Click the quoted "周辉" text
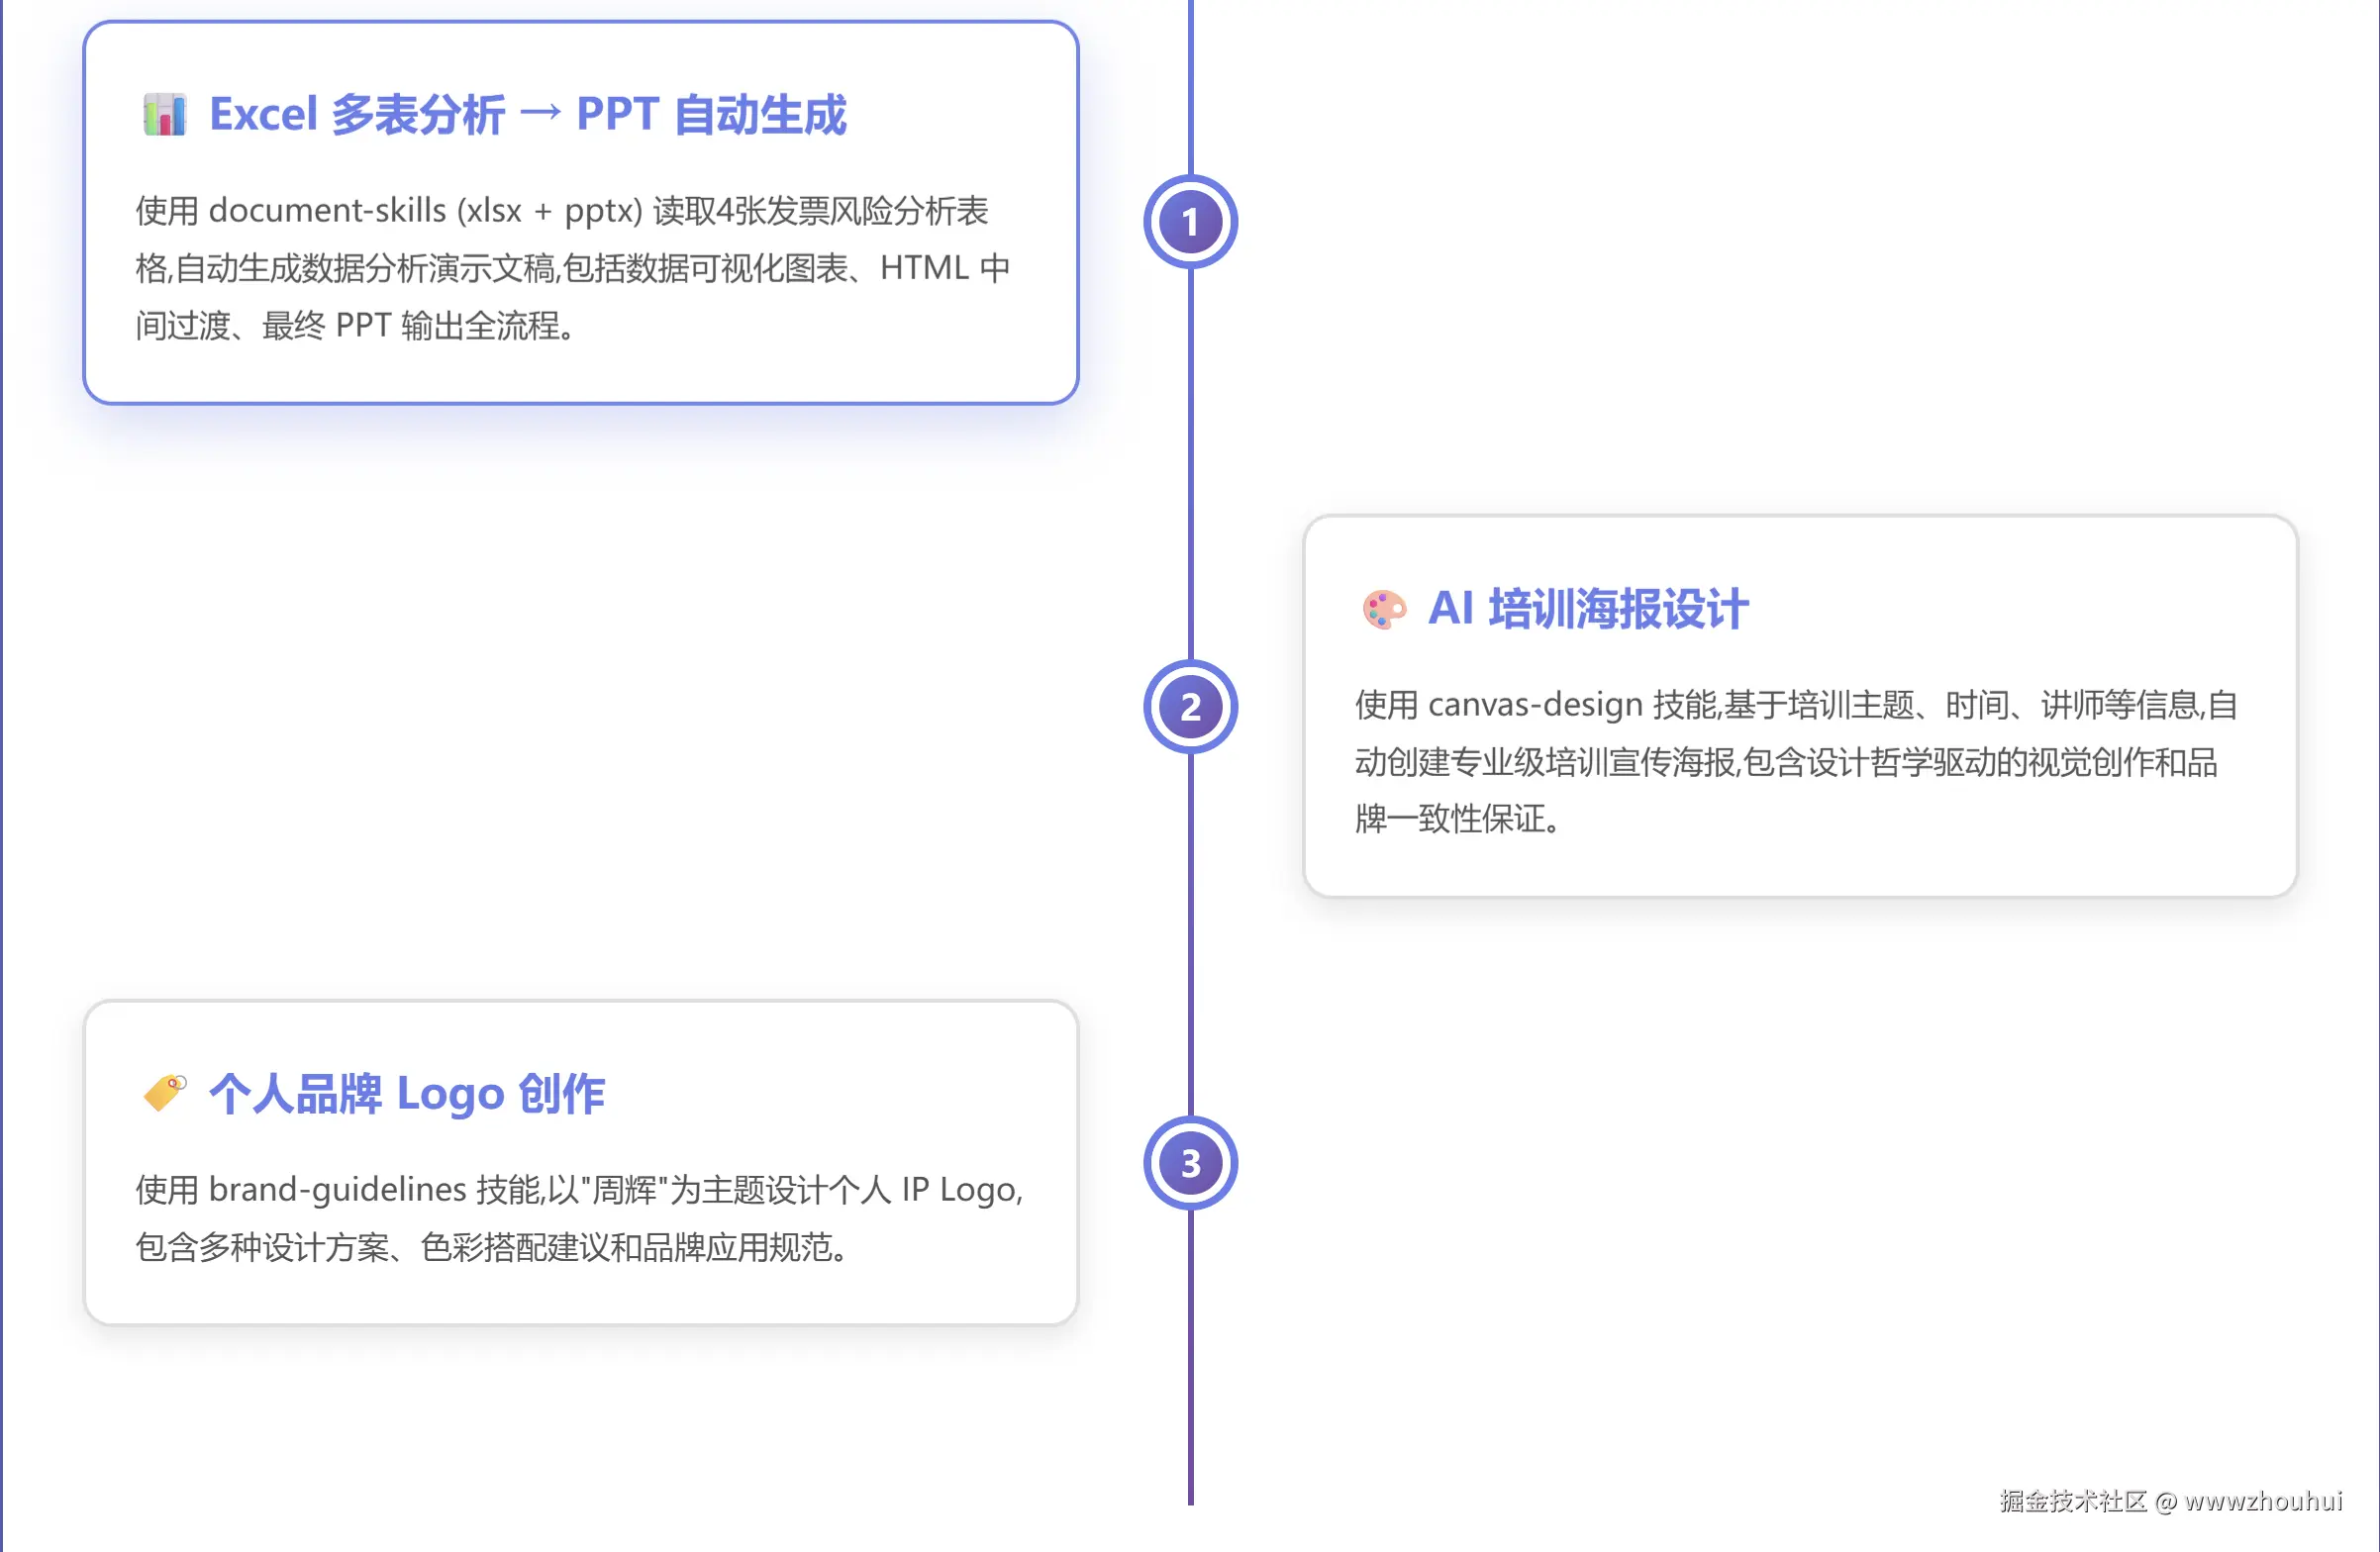Screen dimensions: 2380x1552 click(624, 1190)
